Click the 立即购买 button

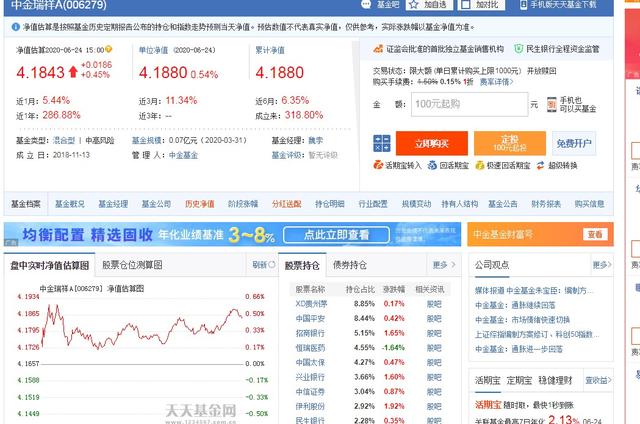pyautogui.click(x=432, y=143)
